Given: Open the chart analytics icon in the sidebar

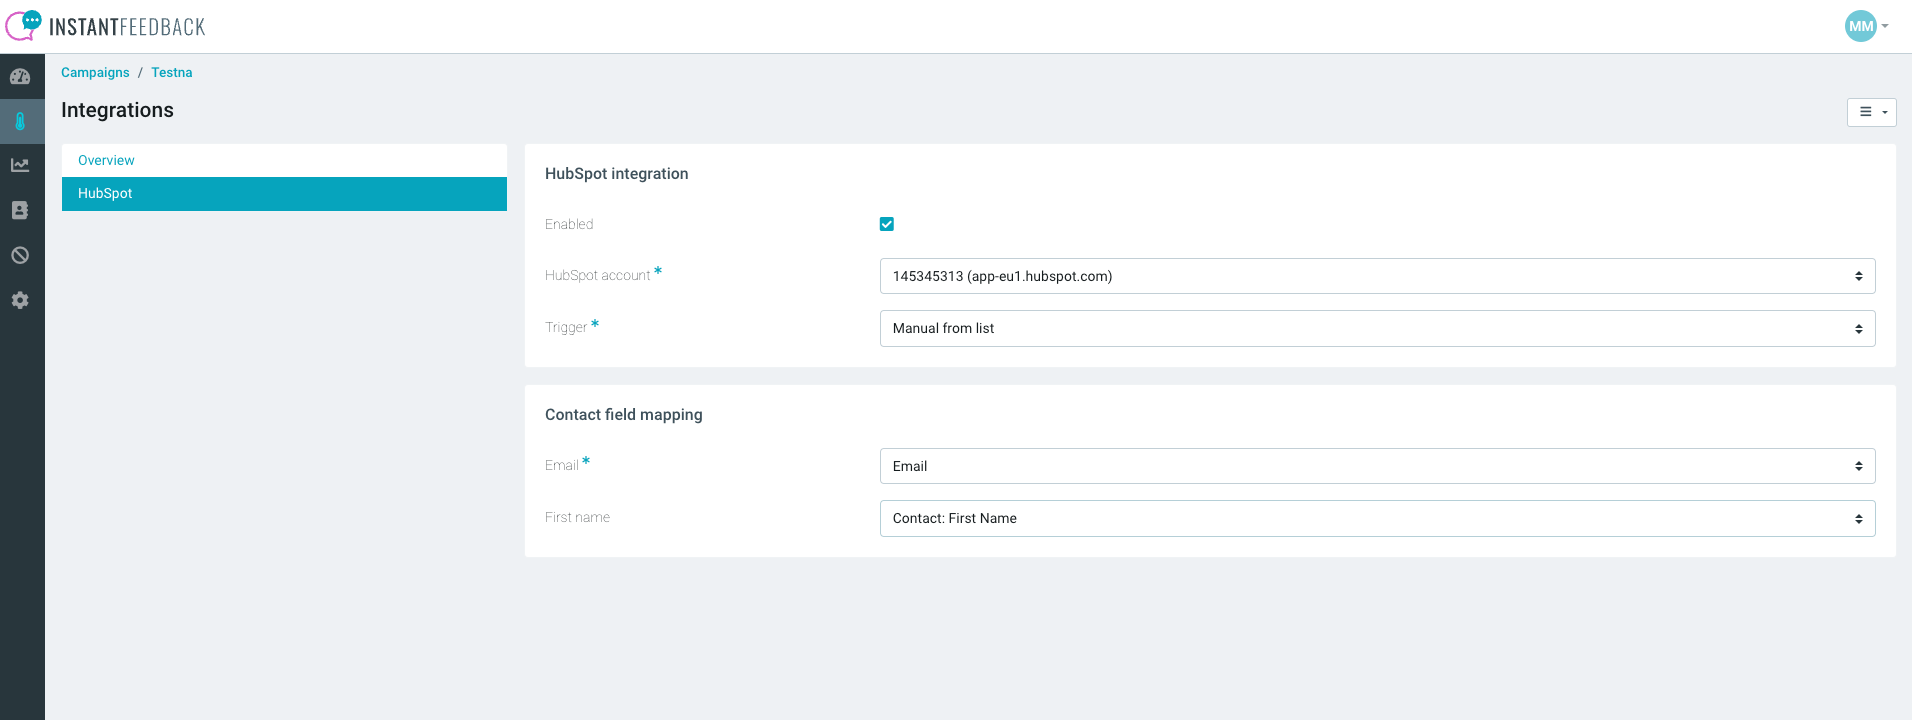Looking at the screenshot, I should [x=20, y=165].
